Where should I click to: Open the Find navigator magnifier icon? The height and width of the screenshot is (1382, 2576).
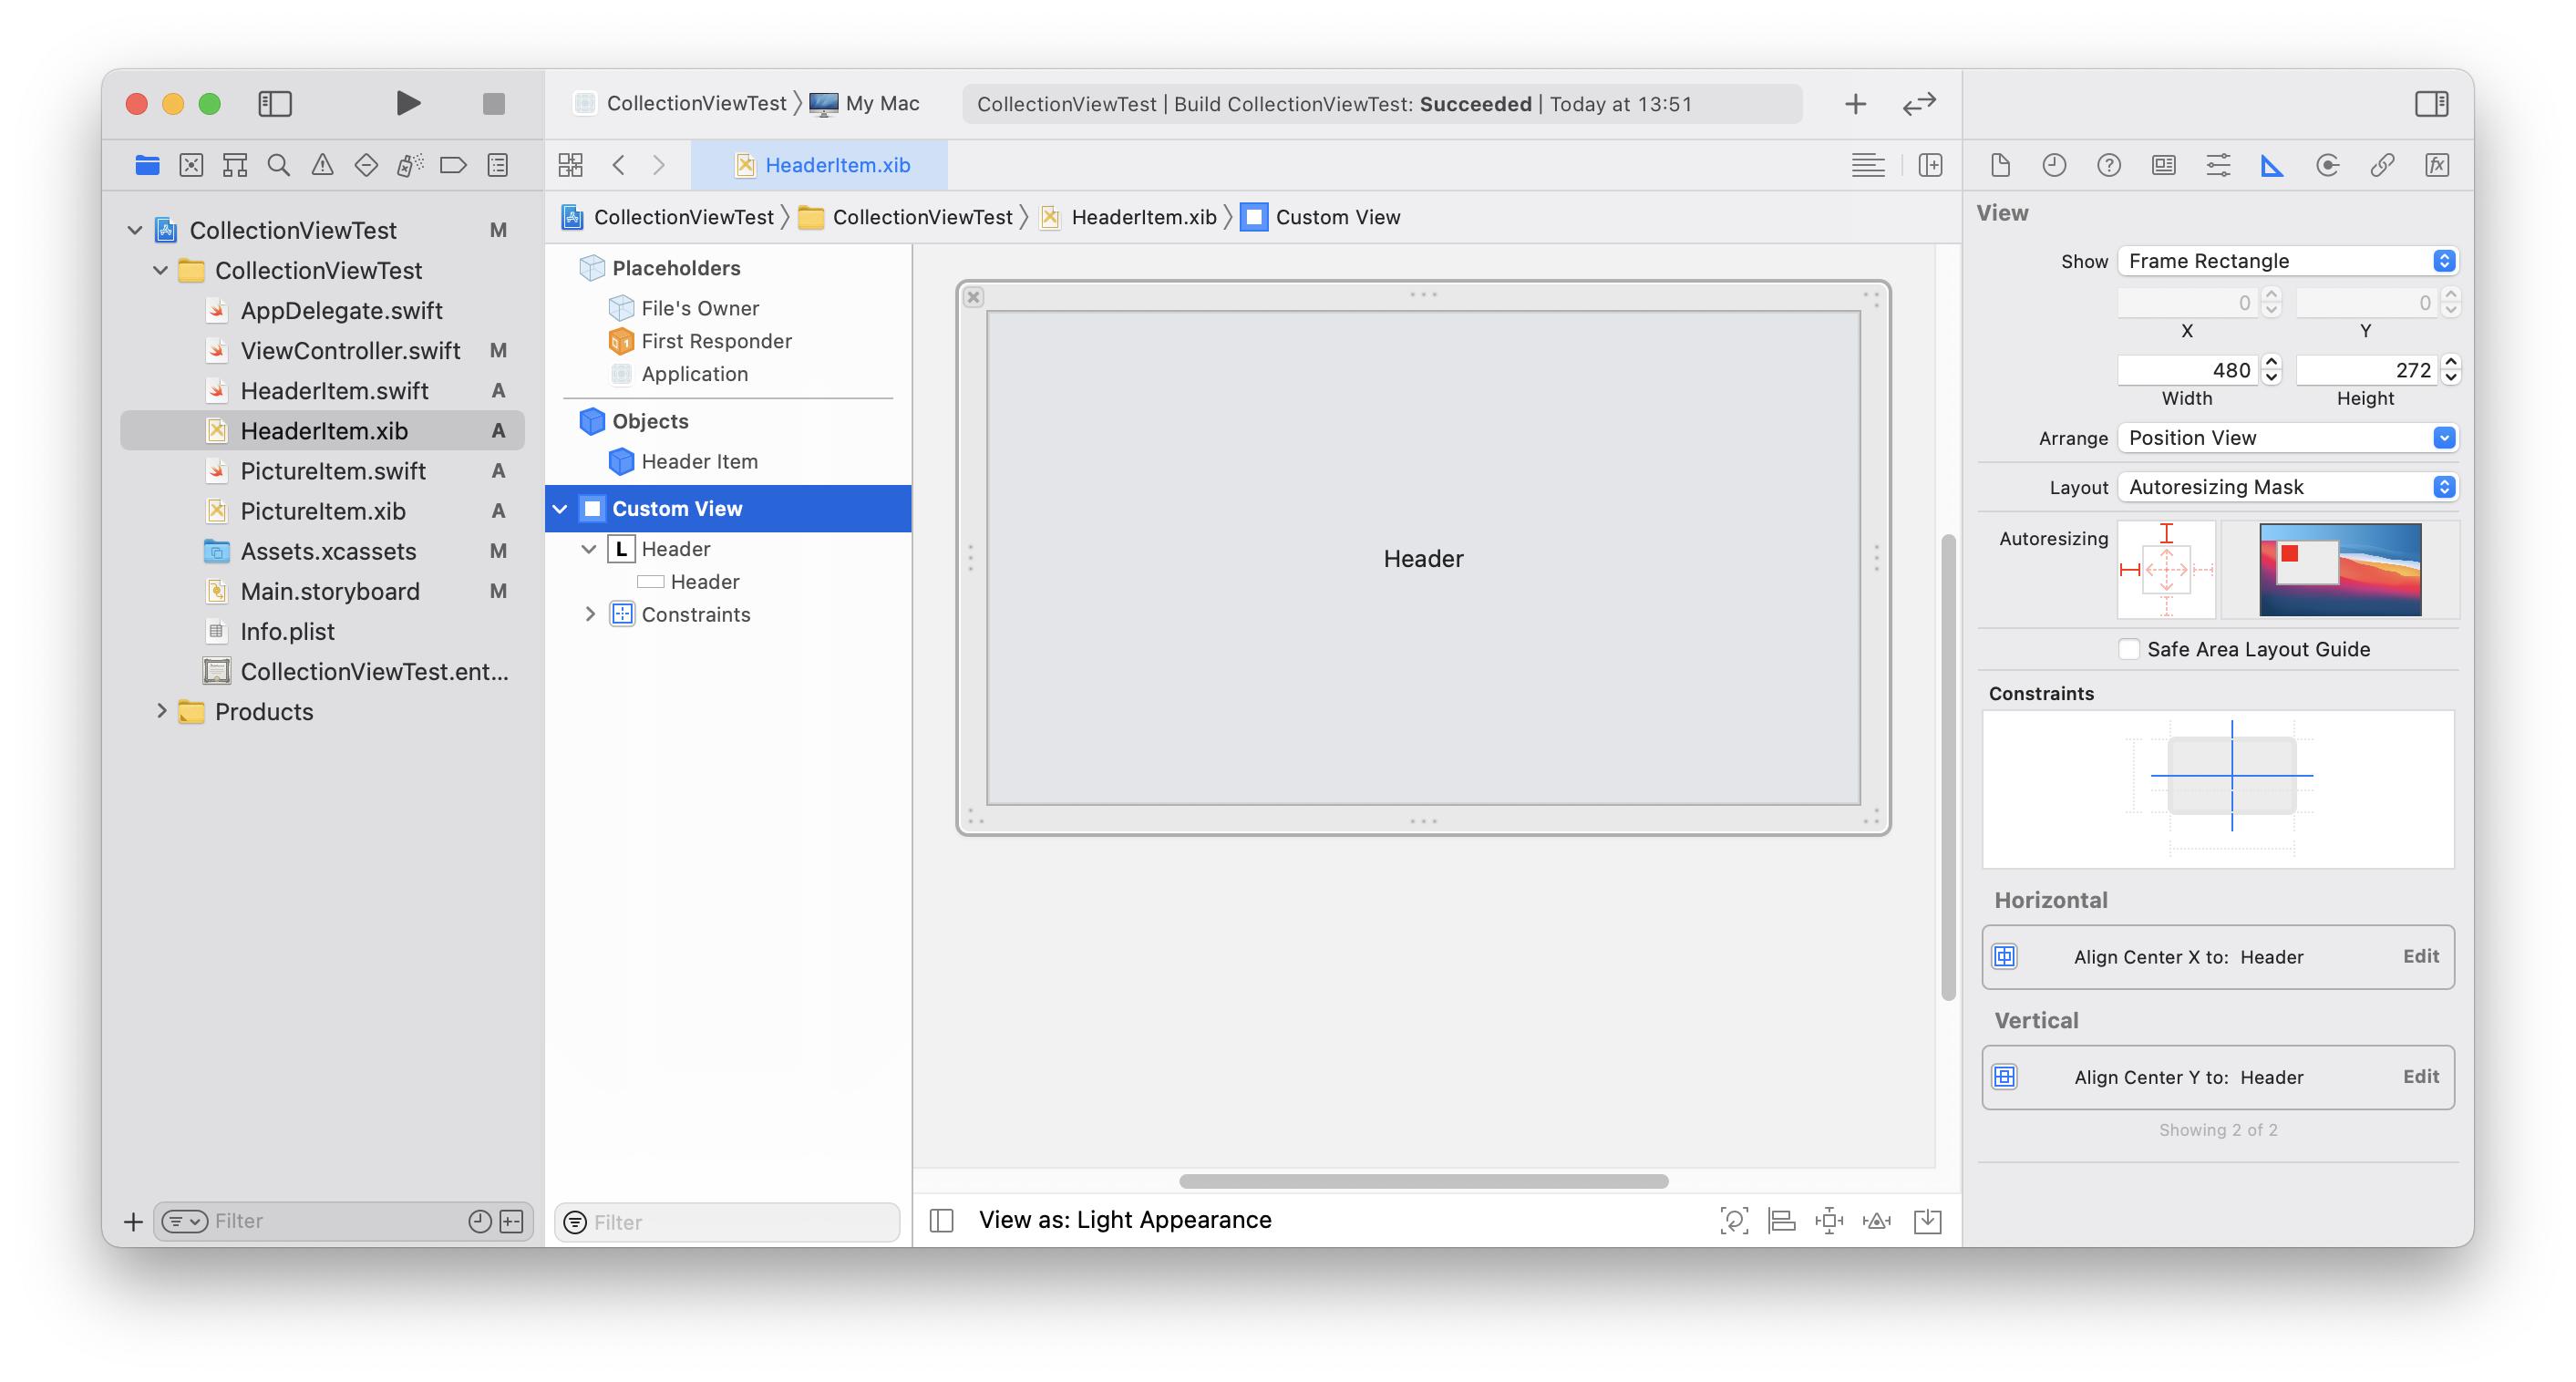tap(278, 165)
